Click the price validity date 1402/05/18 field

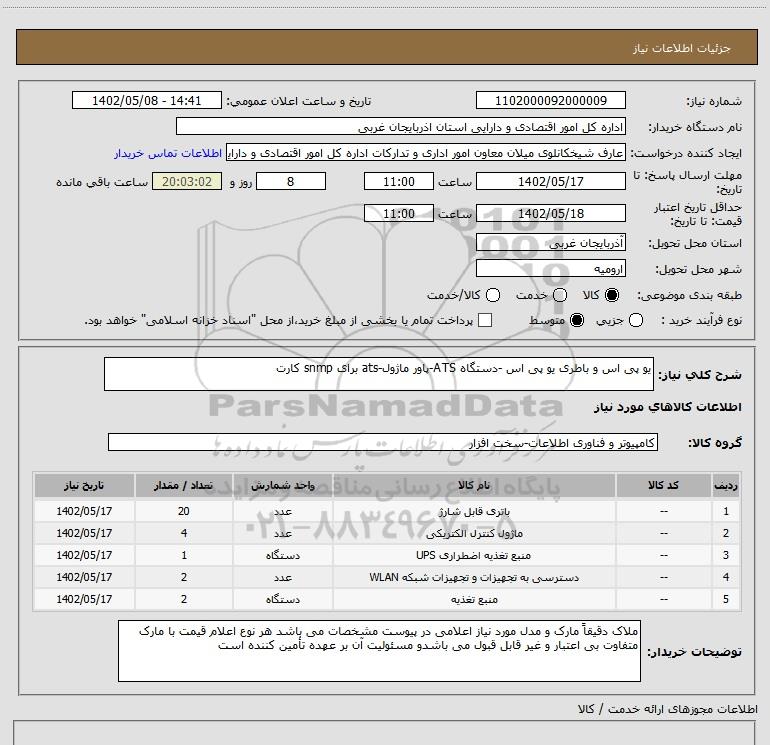(x=550, y=213)
